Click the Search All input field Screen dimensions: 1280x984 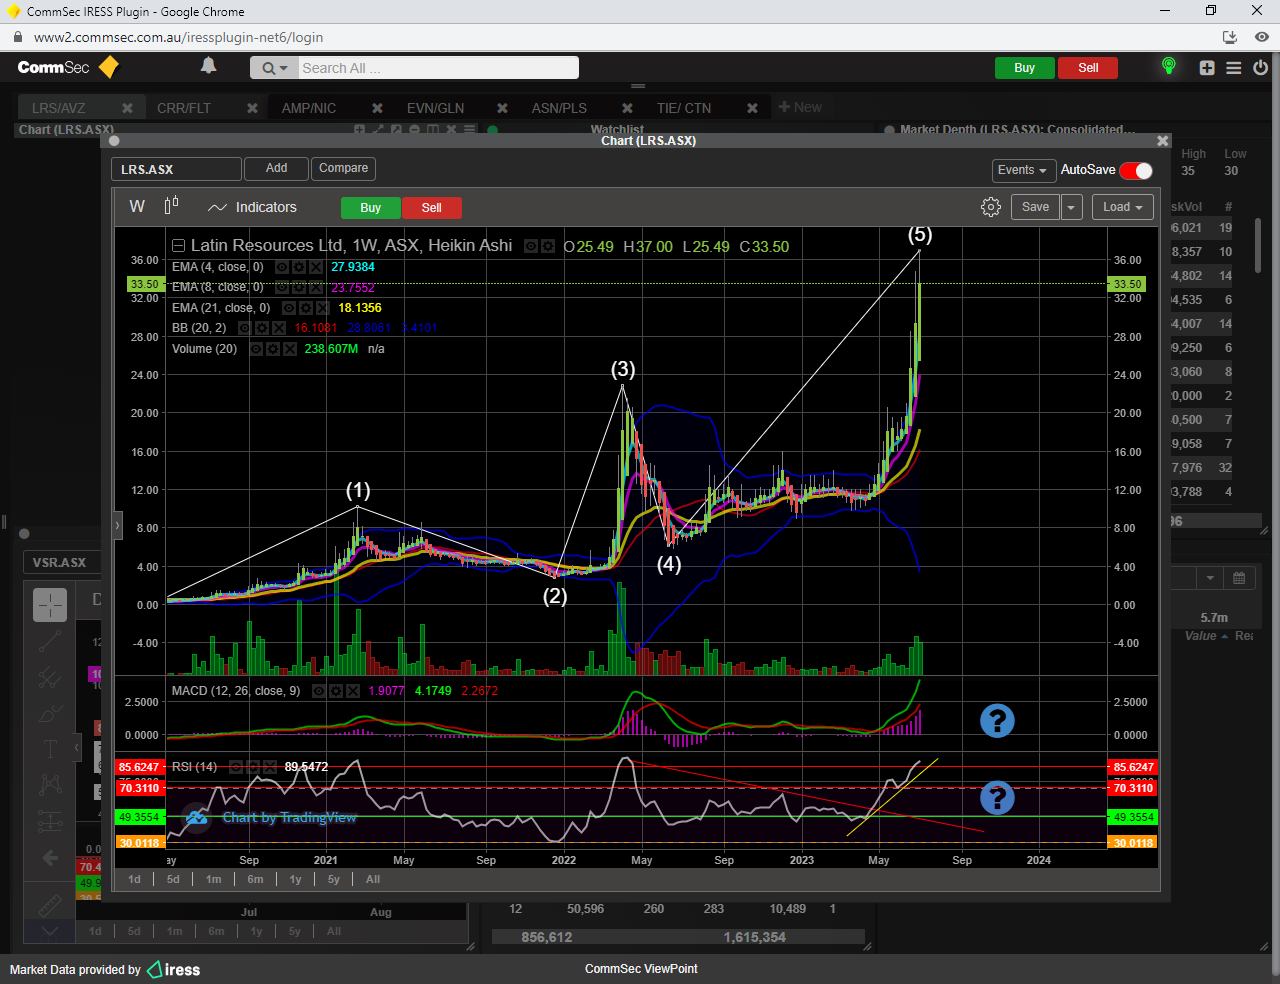point(438,68)
